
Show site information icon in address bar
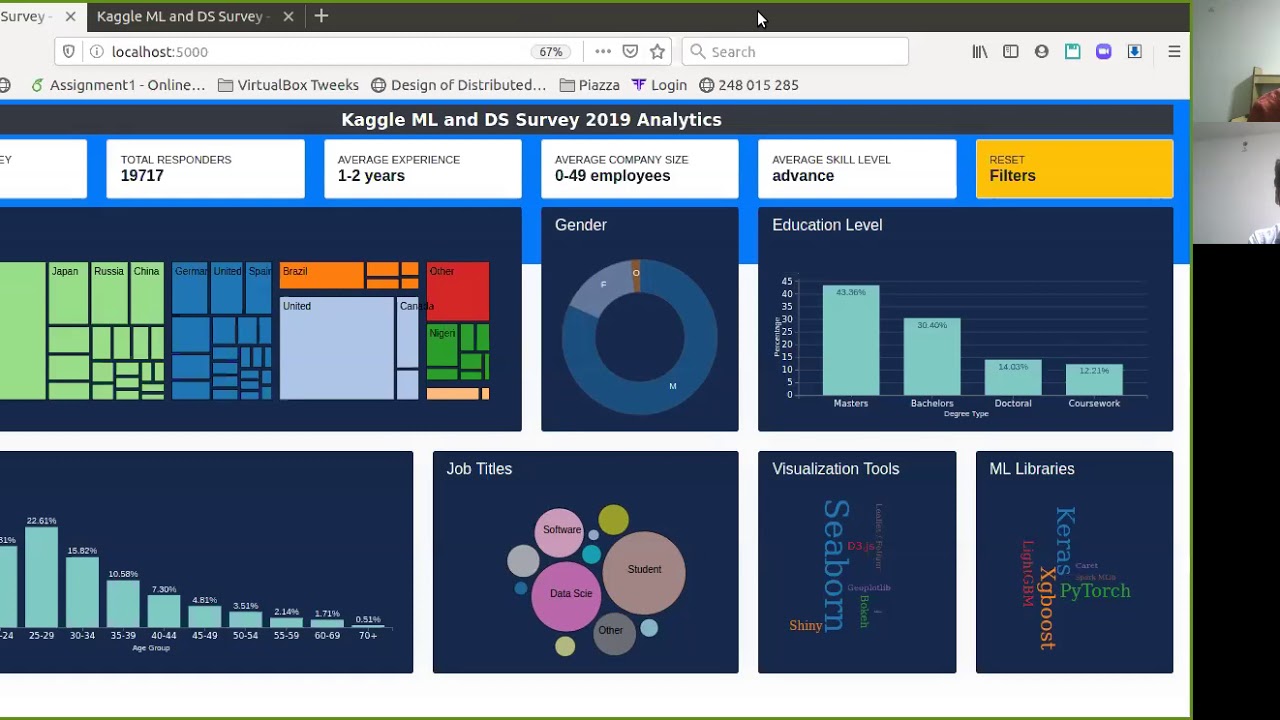click(96, 52)
